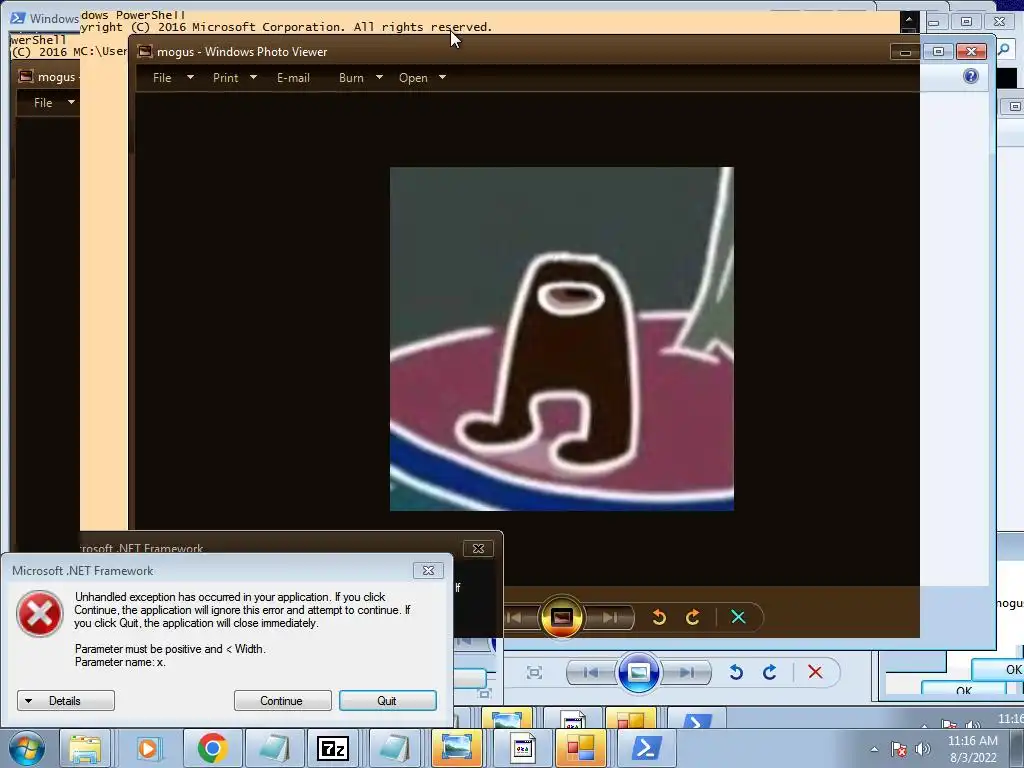The height and width of the screenshot is (768, 1024).
Task: Go to previous image in front dark Photo Viewer
Action: pos(515,617)
